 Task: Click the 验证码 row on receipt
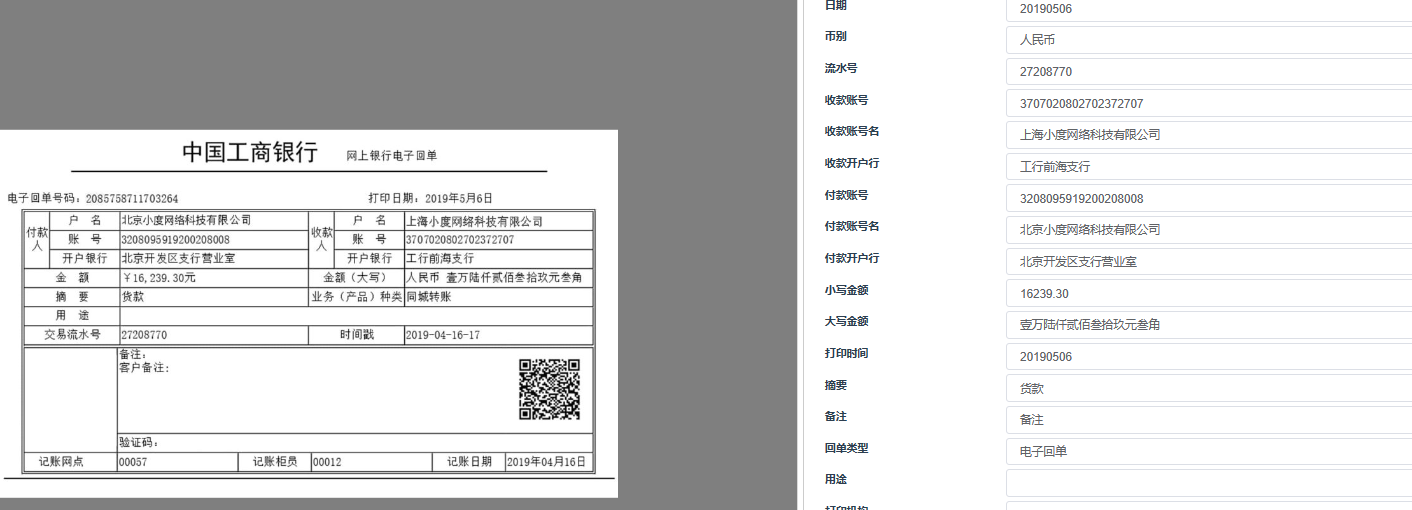[x=355, y=442]
